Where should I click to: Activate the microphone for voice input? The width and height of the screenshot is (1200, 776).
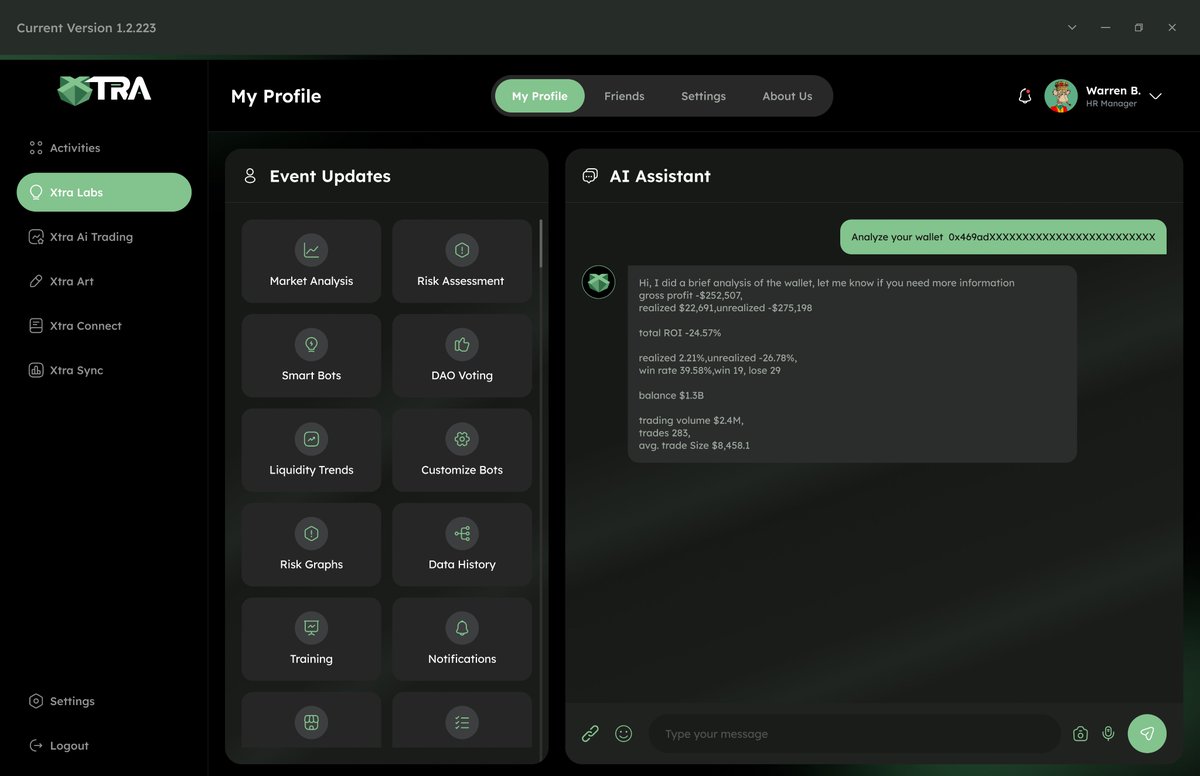[1108, 733]
